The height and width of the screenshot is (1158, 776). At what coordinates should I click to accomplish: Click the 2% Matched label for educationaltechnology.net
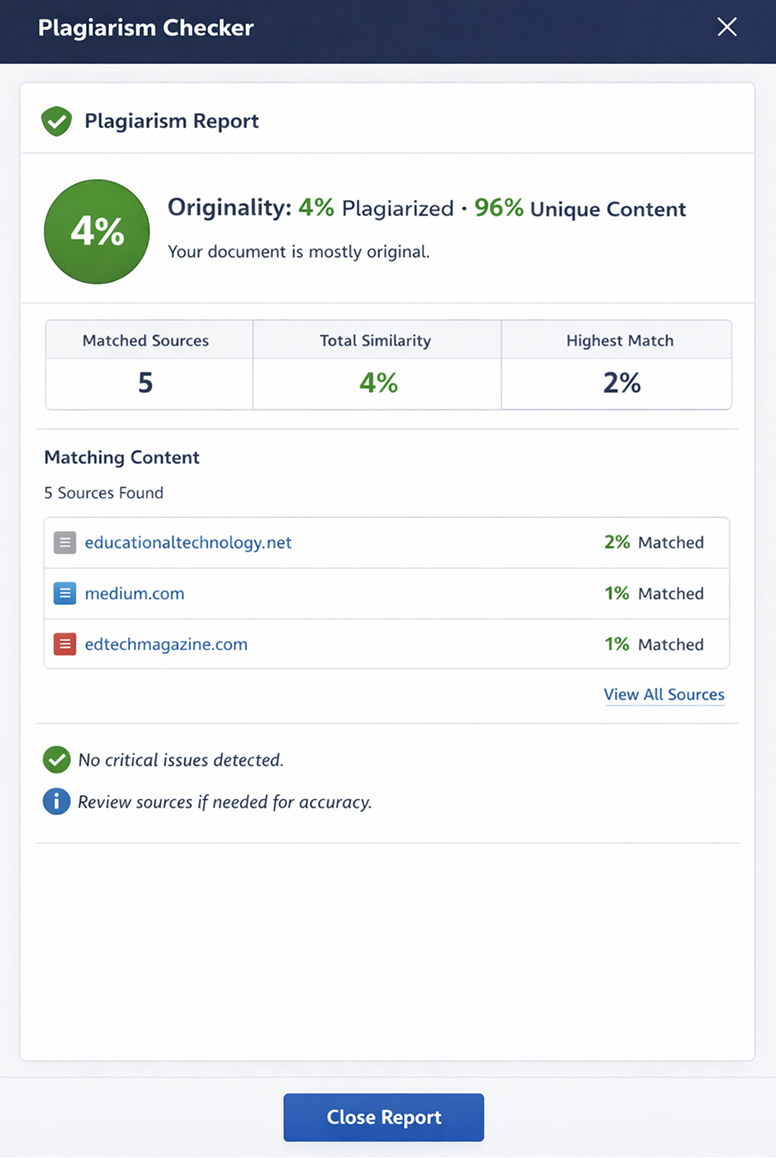coord(653,543)
